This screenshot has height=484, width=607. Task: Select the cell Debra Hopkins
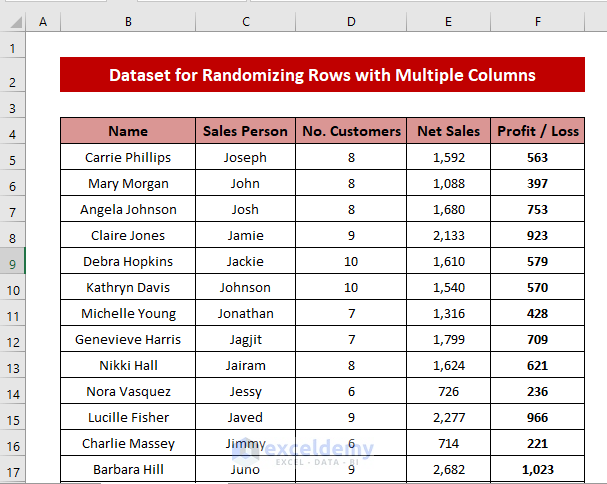[x=128, y=261]
